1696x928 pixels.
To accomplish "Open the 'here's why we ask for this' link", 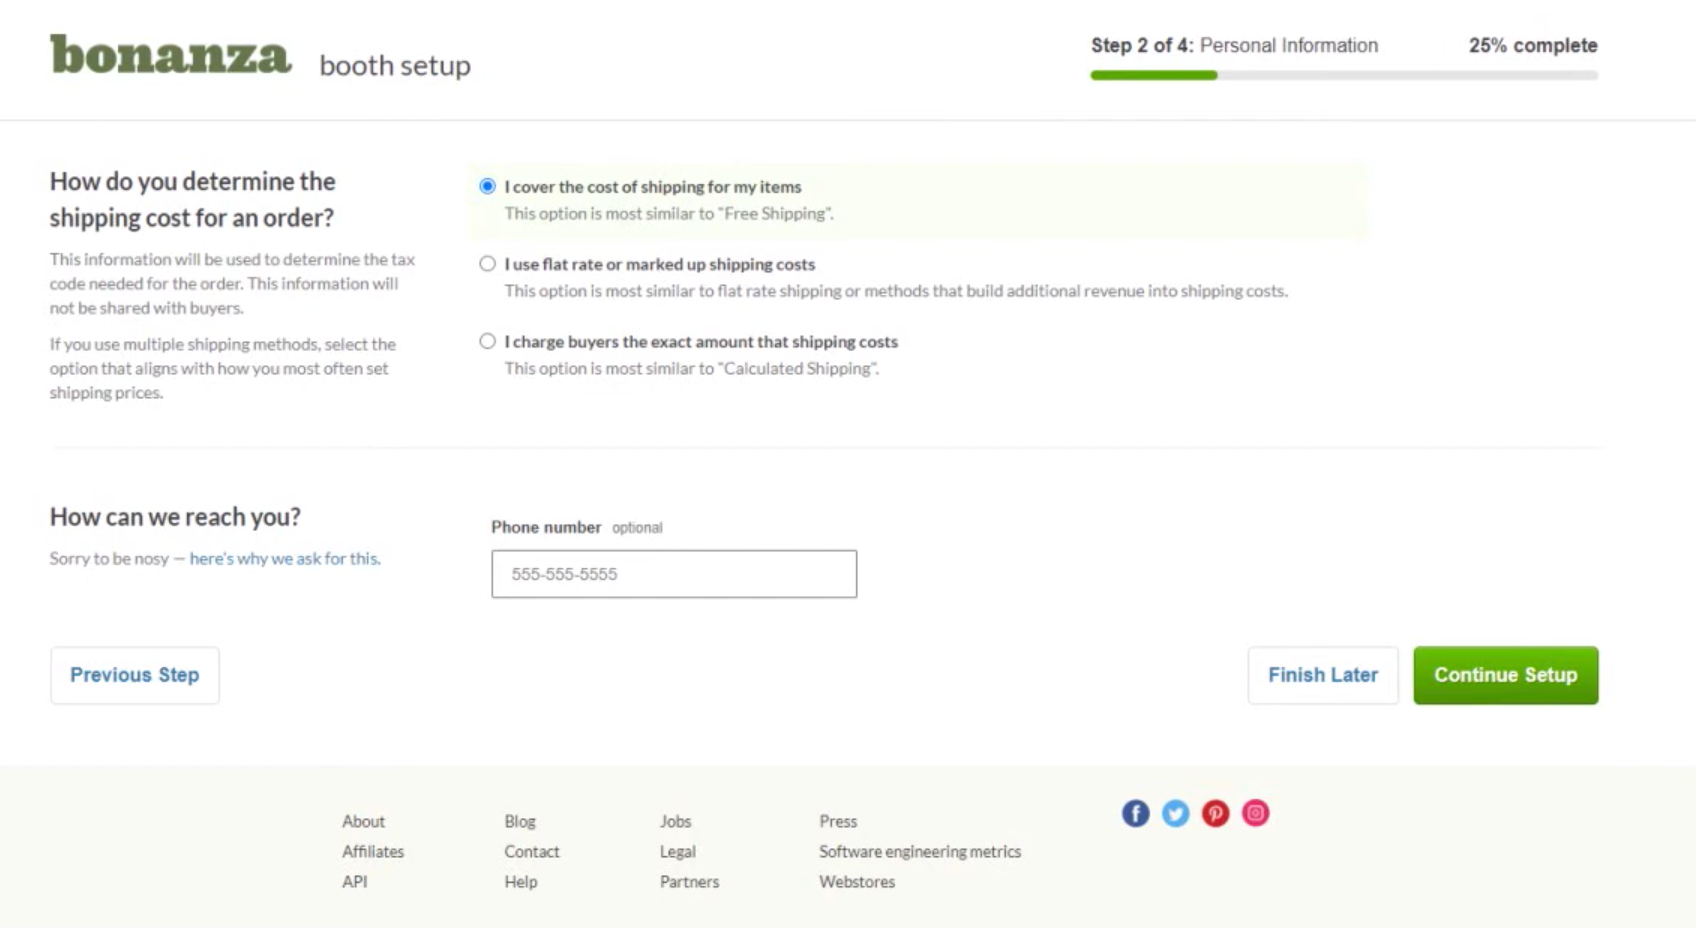I will coord(283,558).
